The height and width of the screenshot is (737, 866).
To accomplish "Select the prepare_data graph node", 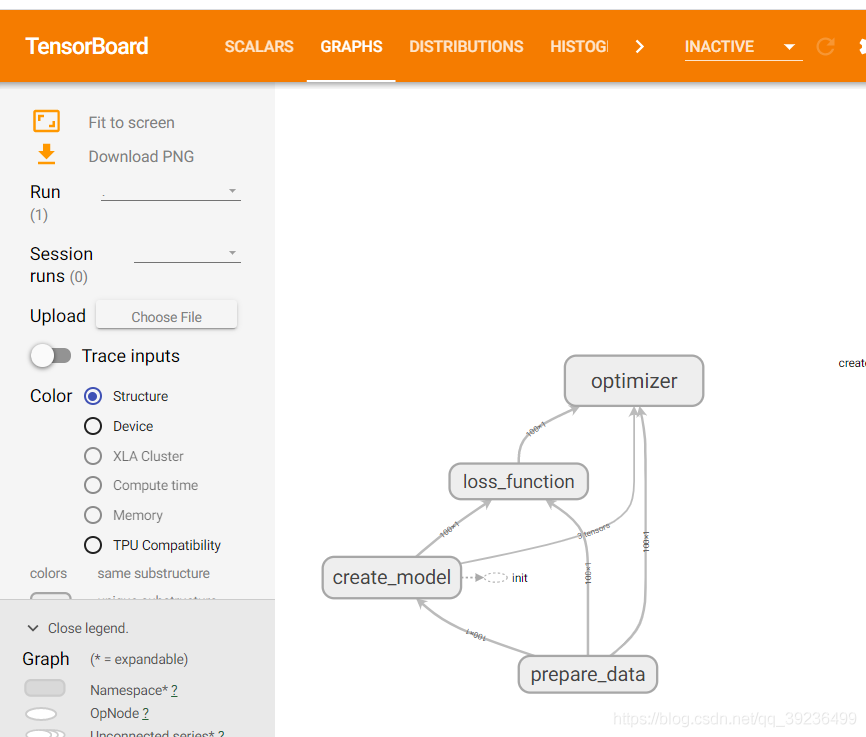I will pos(588,674).
